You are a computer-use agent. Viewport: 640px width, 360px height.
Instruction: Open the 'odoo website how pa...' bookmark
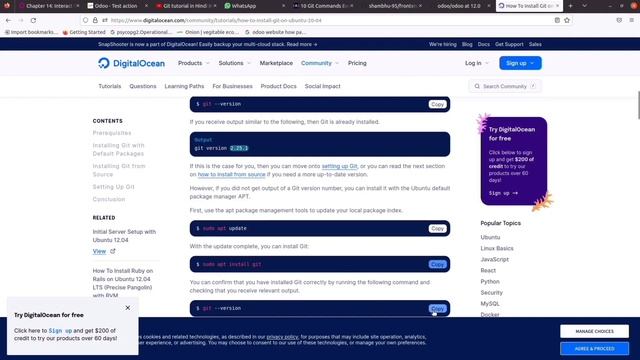pyautogui.click(x=276, y=32)
